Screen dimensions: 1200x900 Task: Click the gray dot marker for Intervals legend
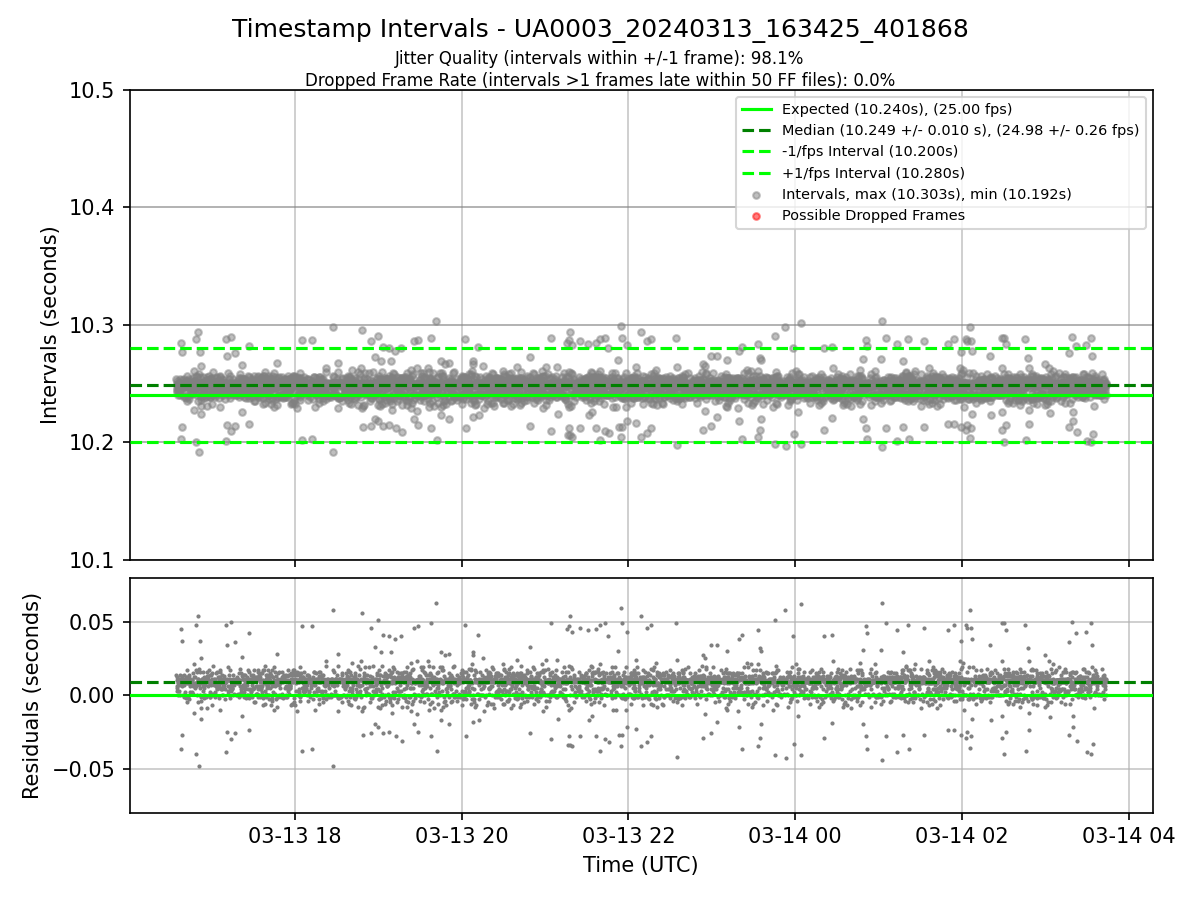(x=757, y=195)
